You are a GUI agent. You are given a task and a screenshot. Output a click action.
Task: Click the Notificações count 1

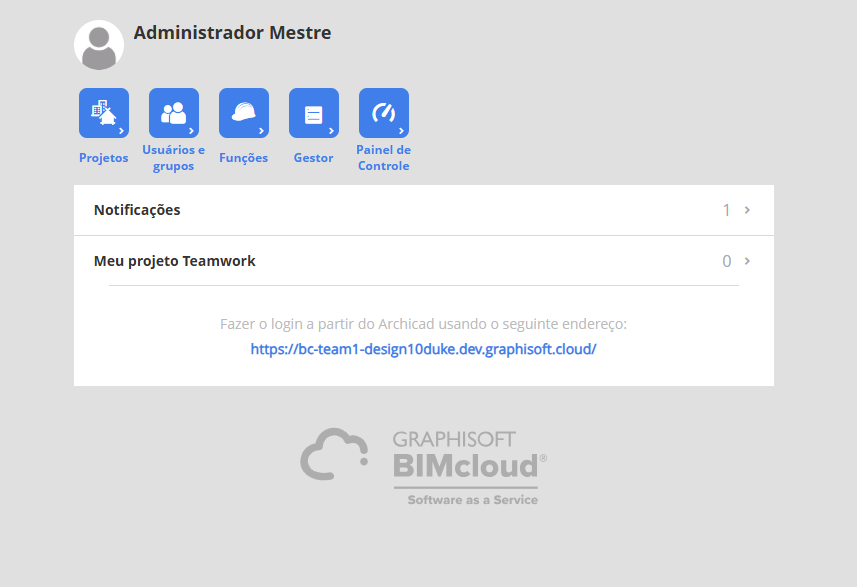726,210
